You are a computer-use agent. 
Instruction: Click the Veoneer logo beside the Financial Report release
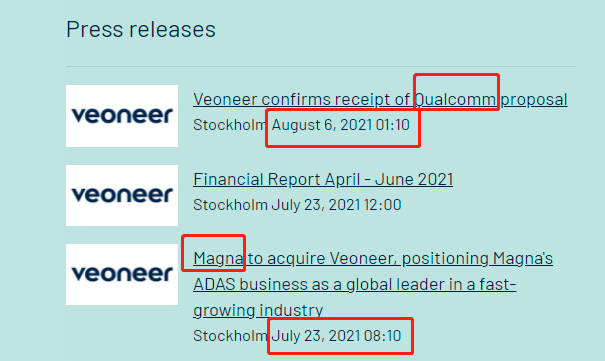click(x=122, y=195)
